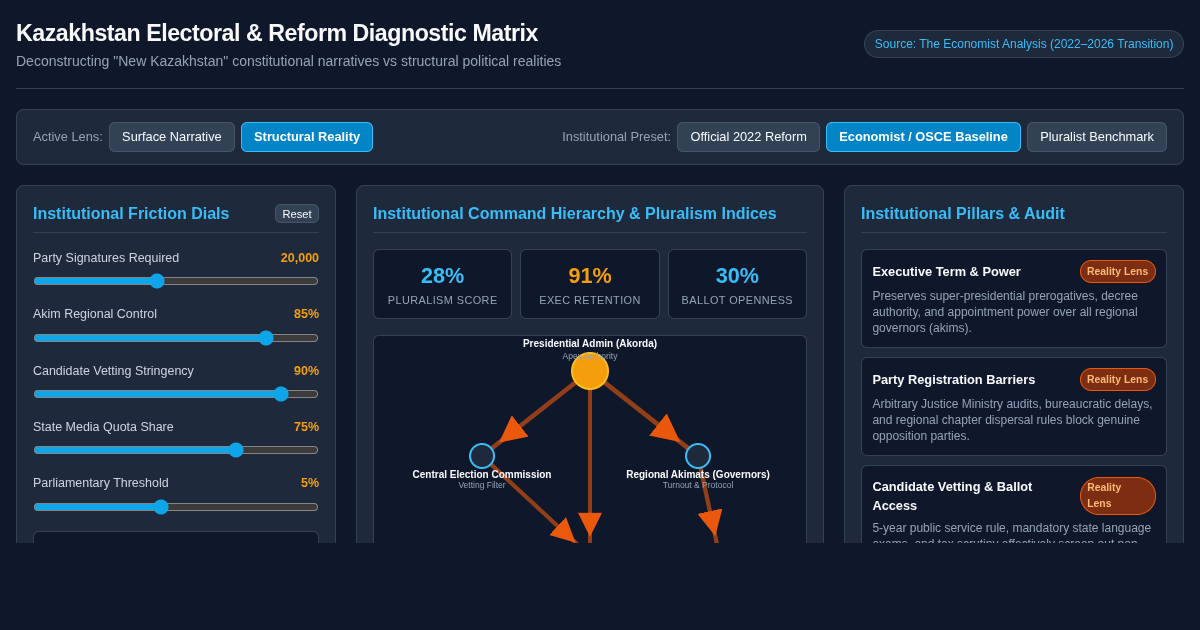Click Reality Lens badge on Executive Term

(x=1117, y=271)
